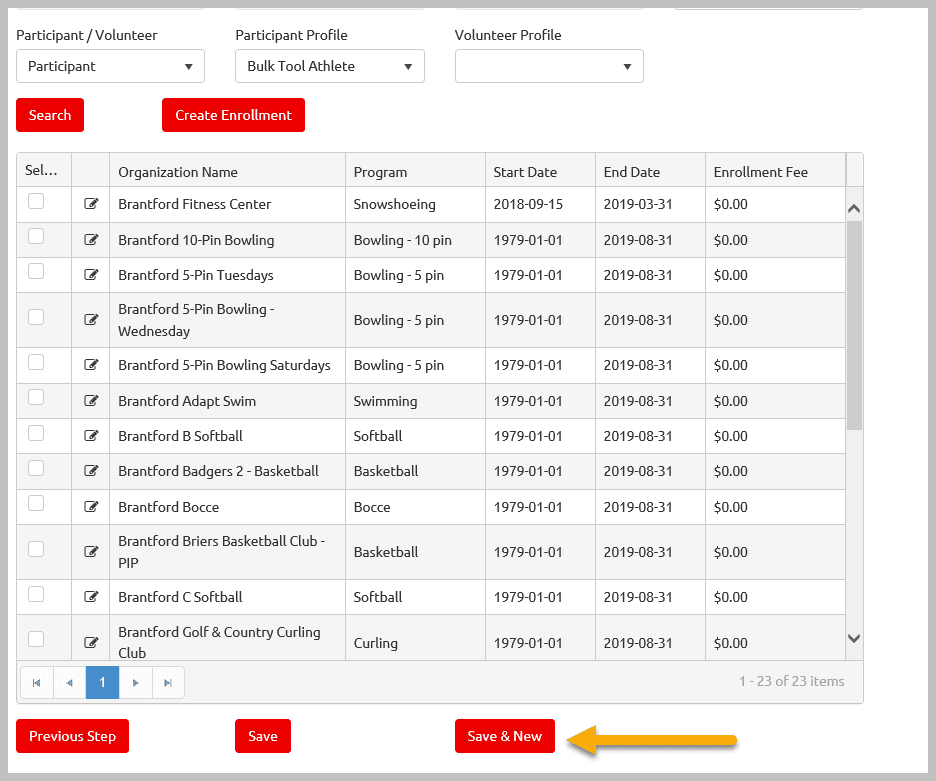This screenshot has width=936, height=781.
Task: Go back with Previous Step button
Action: [x=72, y=736]
